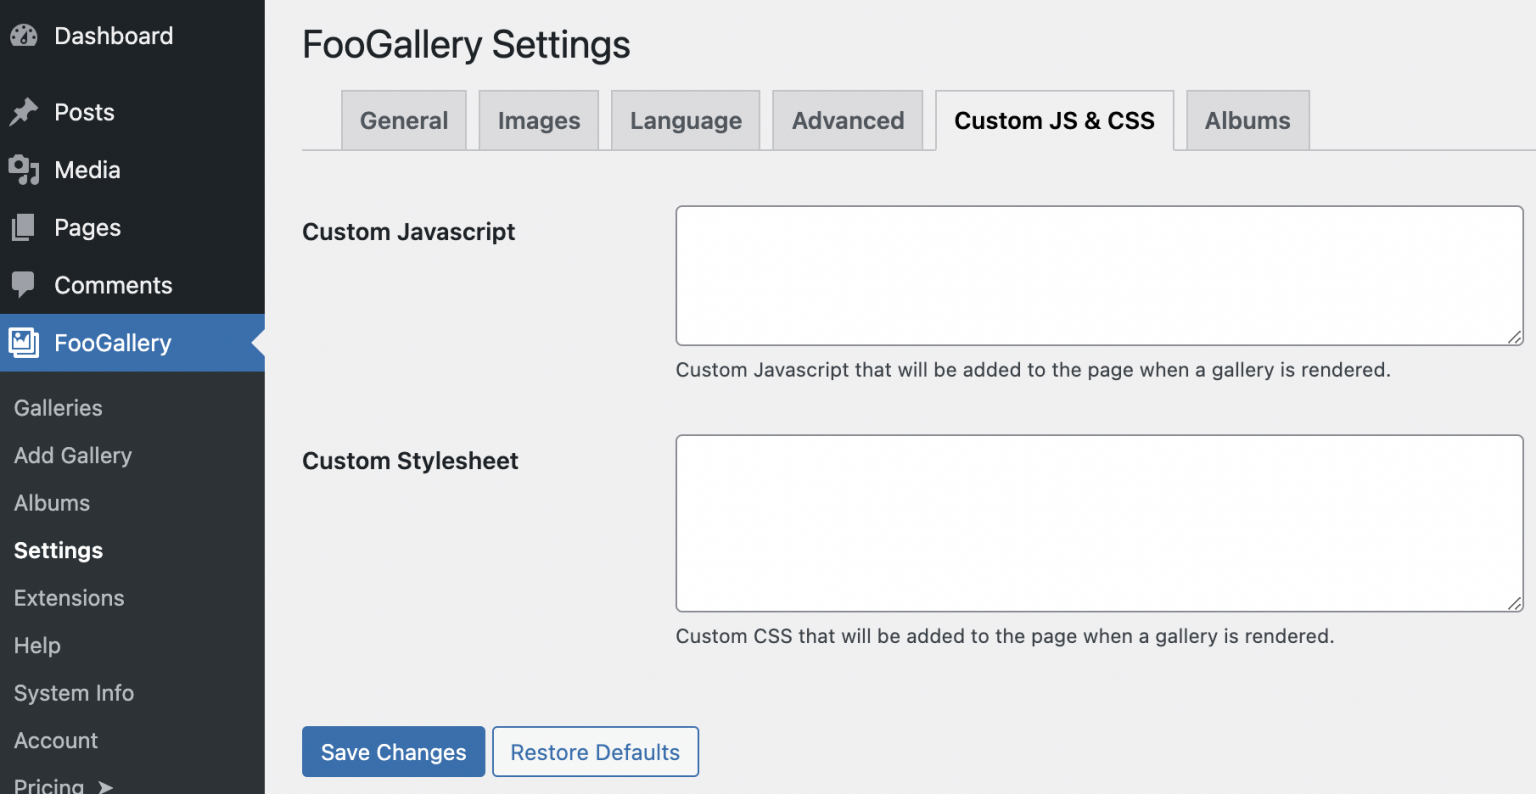Go to the Account submenu link
Screen dimensions: 1536x794
[x=56, y=740]
